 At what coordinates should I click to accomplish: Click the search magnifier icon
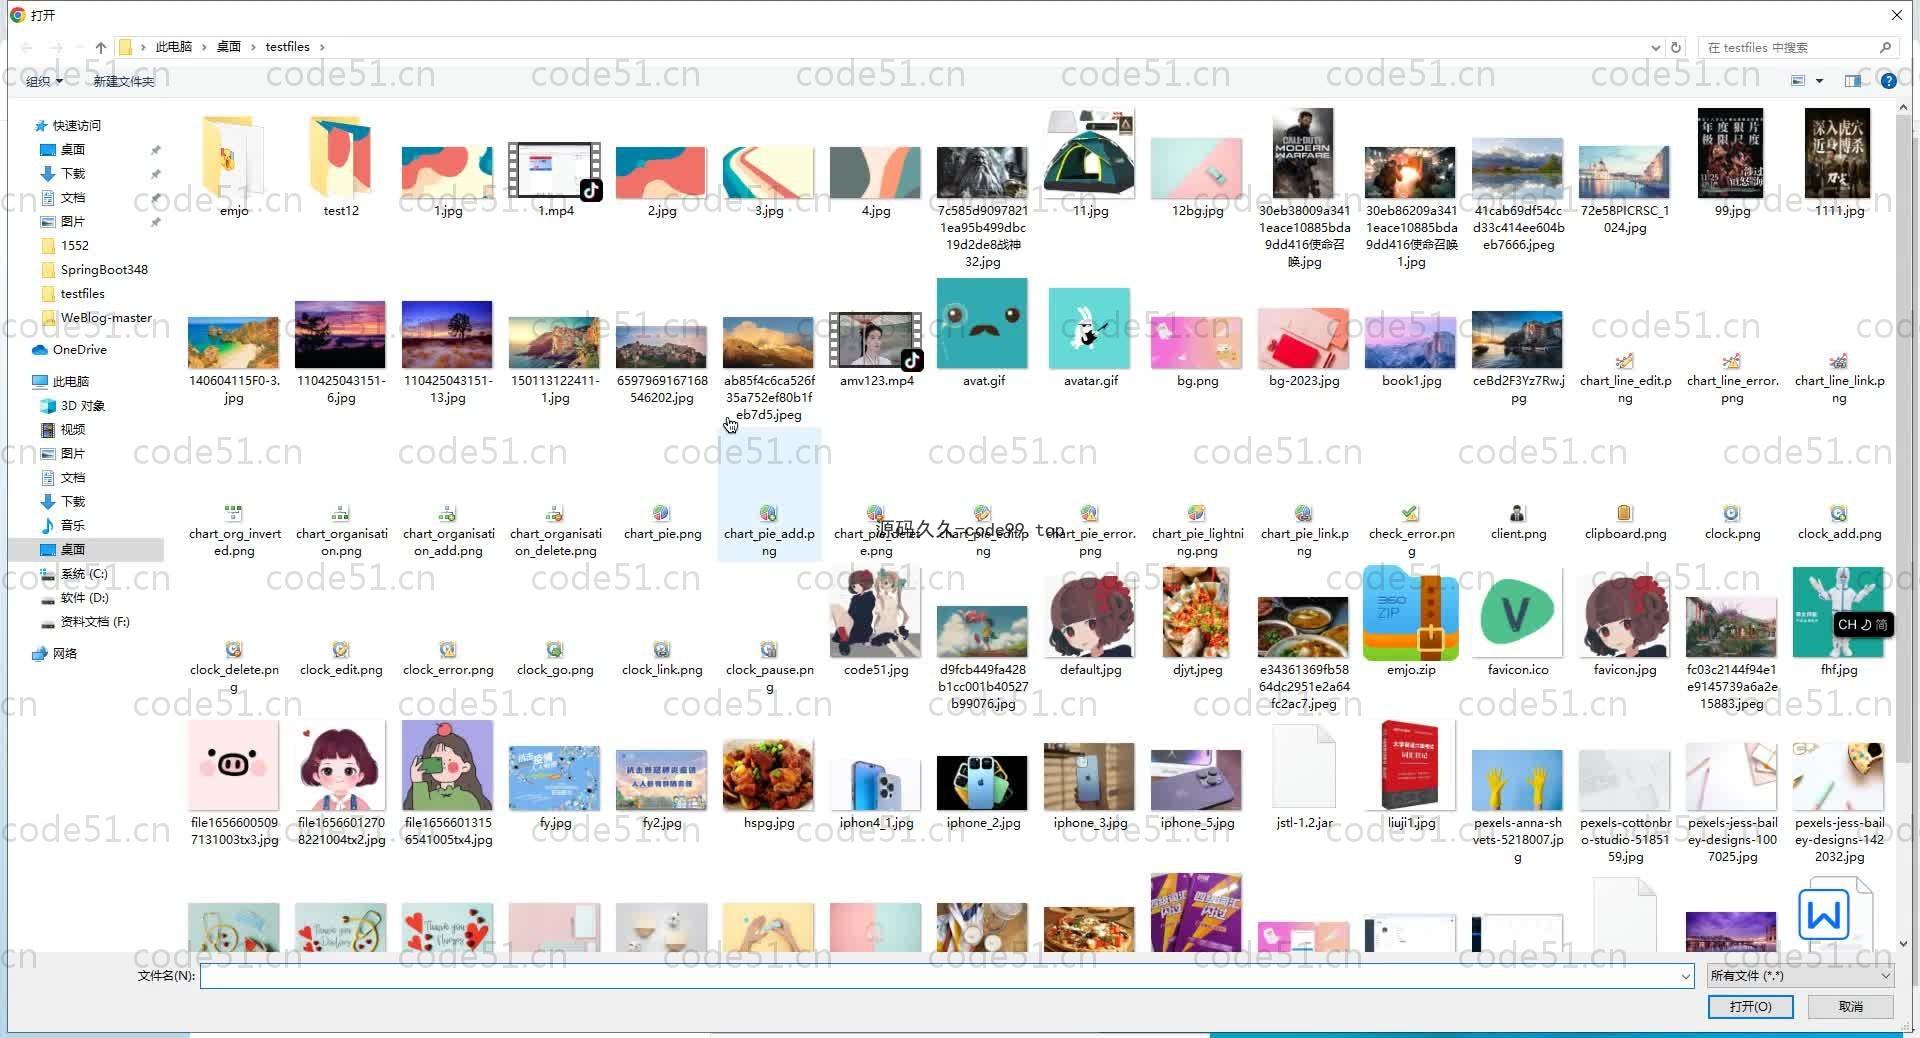click(1885, 47)
